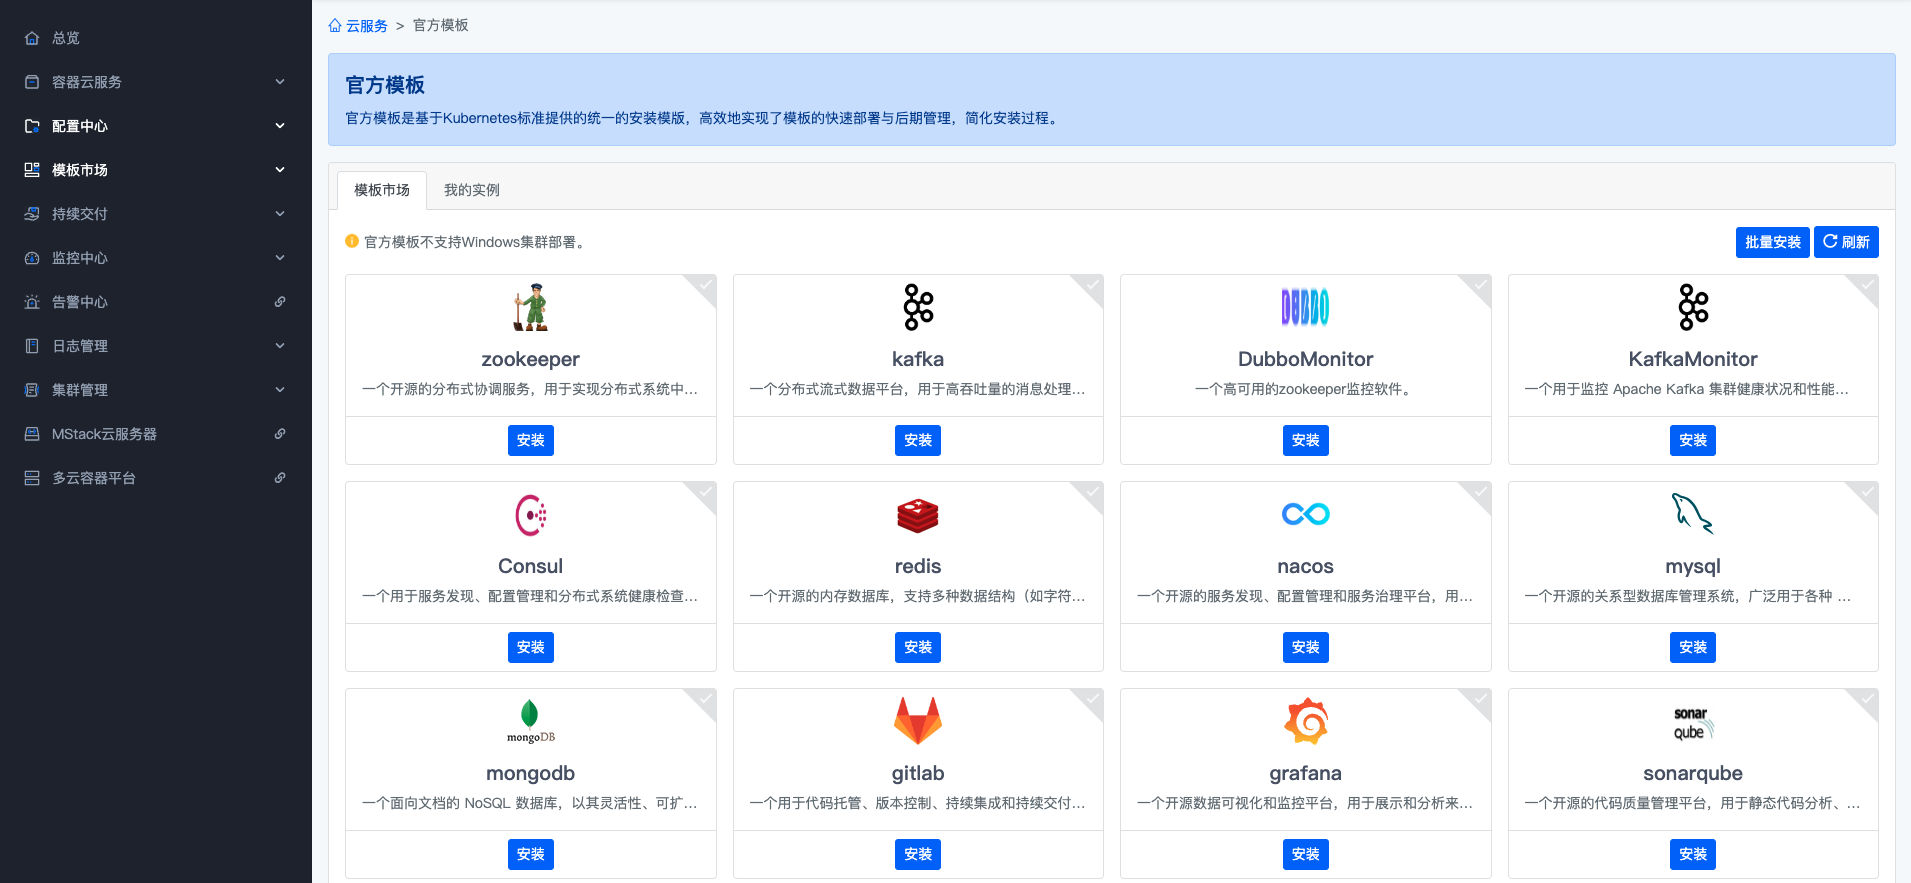The width and height of the screenshot is (1911, 883).
Task: Switch to the 我的实例 tab
Action: (x=472, y=190)
